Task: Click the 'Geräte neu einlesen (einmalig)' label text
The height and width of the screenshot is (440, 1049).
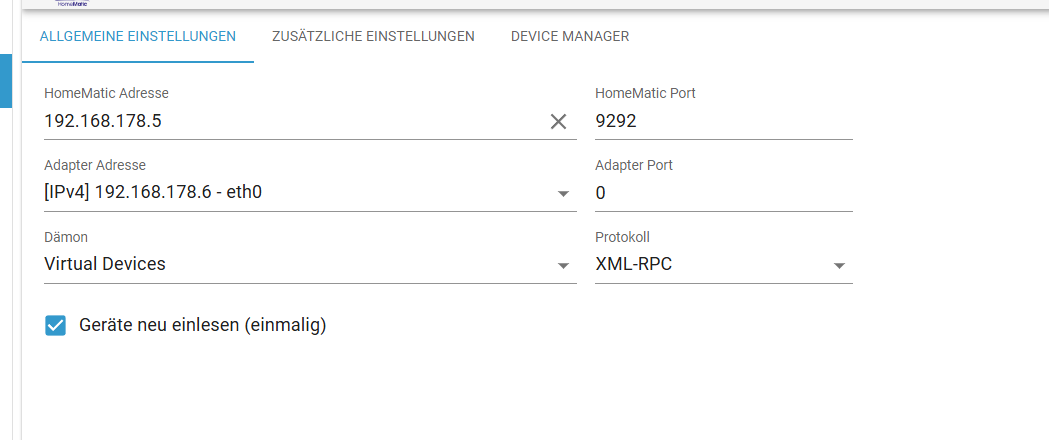Action: click(x=203, y=326)
